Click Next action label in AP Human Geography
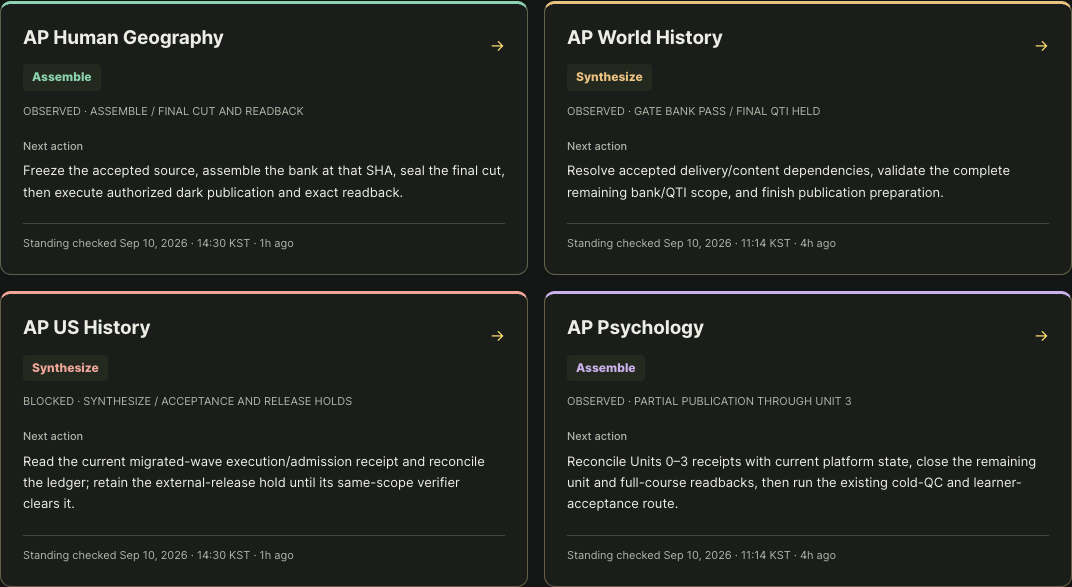 [53, 146]
